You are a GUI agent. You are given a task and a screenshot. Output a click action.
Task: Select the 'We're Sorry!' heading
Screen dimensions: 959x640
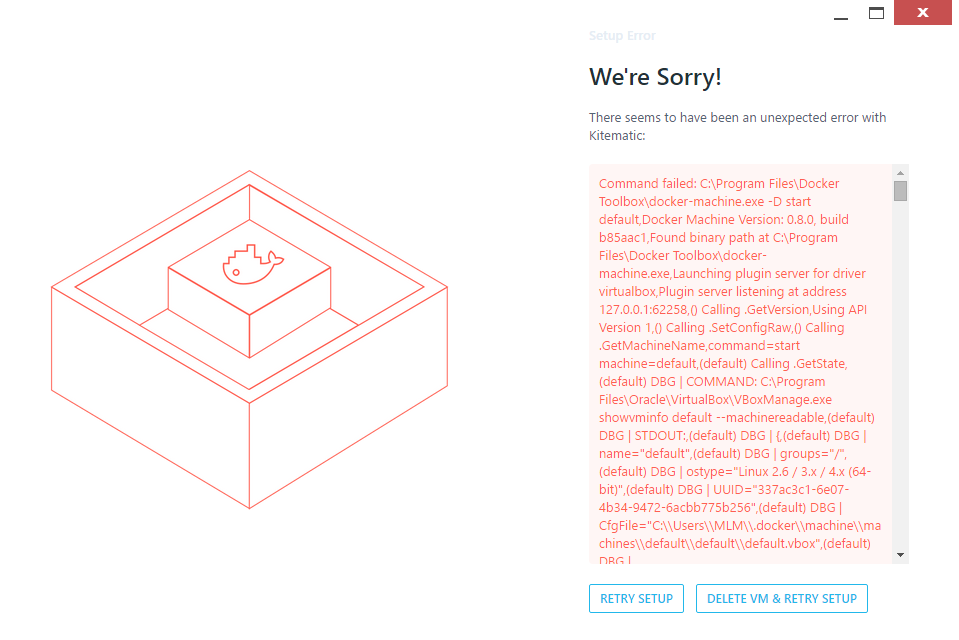pos(655,77)
